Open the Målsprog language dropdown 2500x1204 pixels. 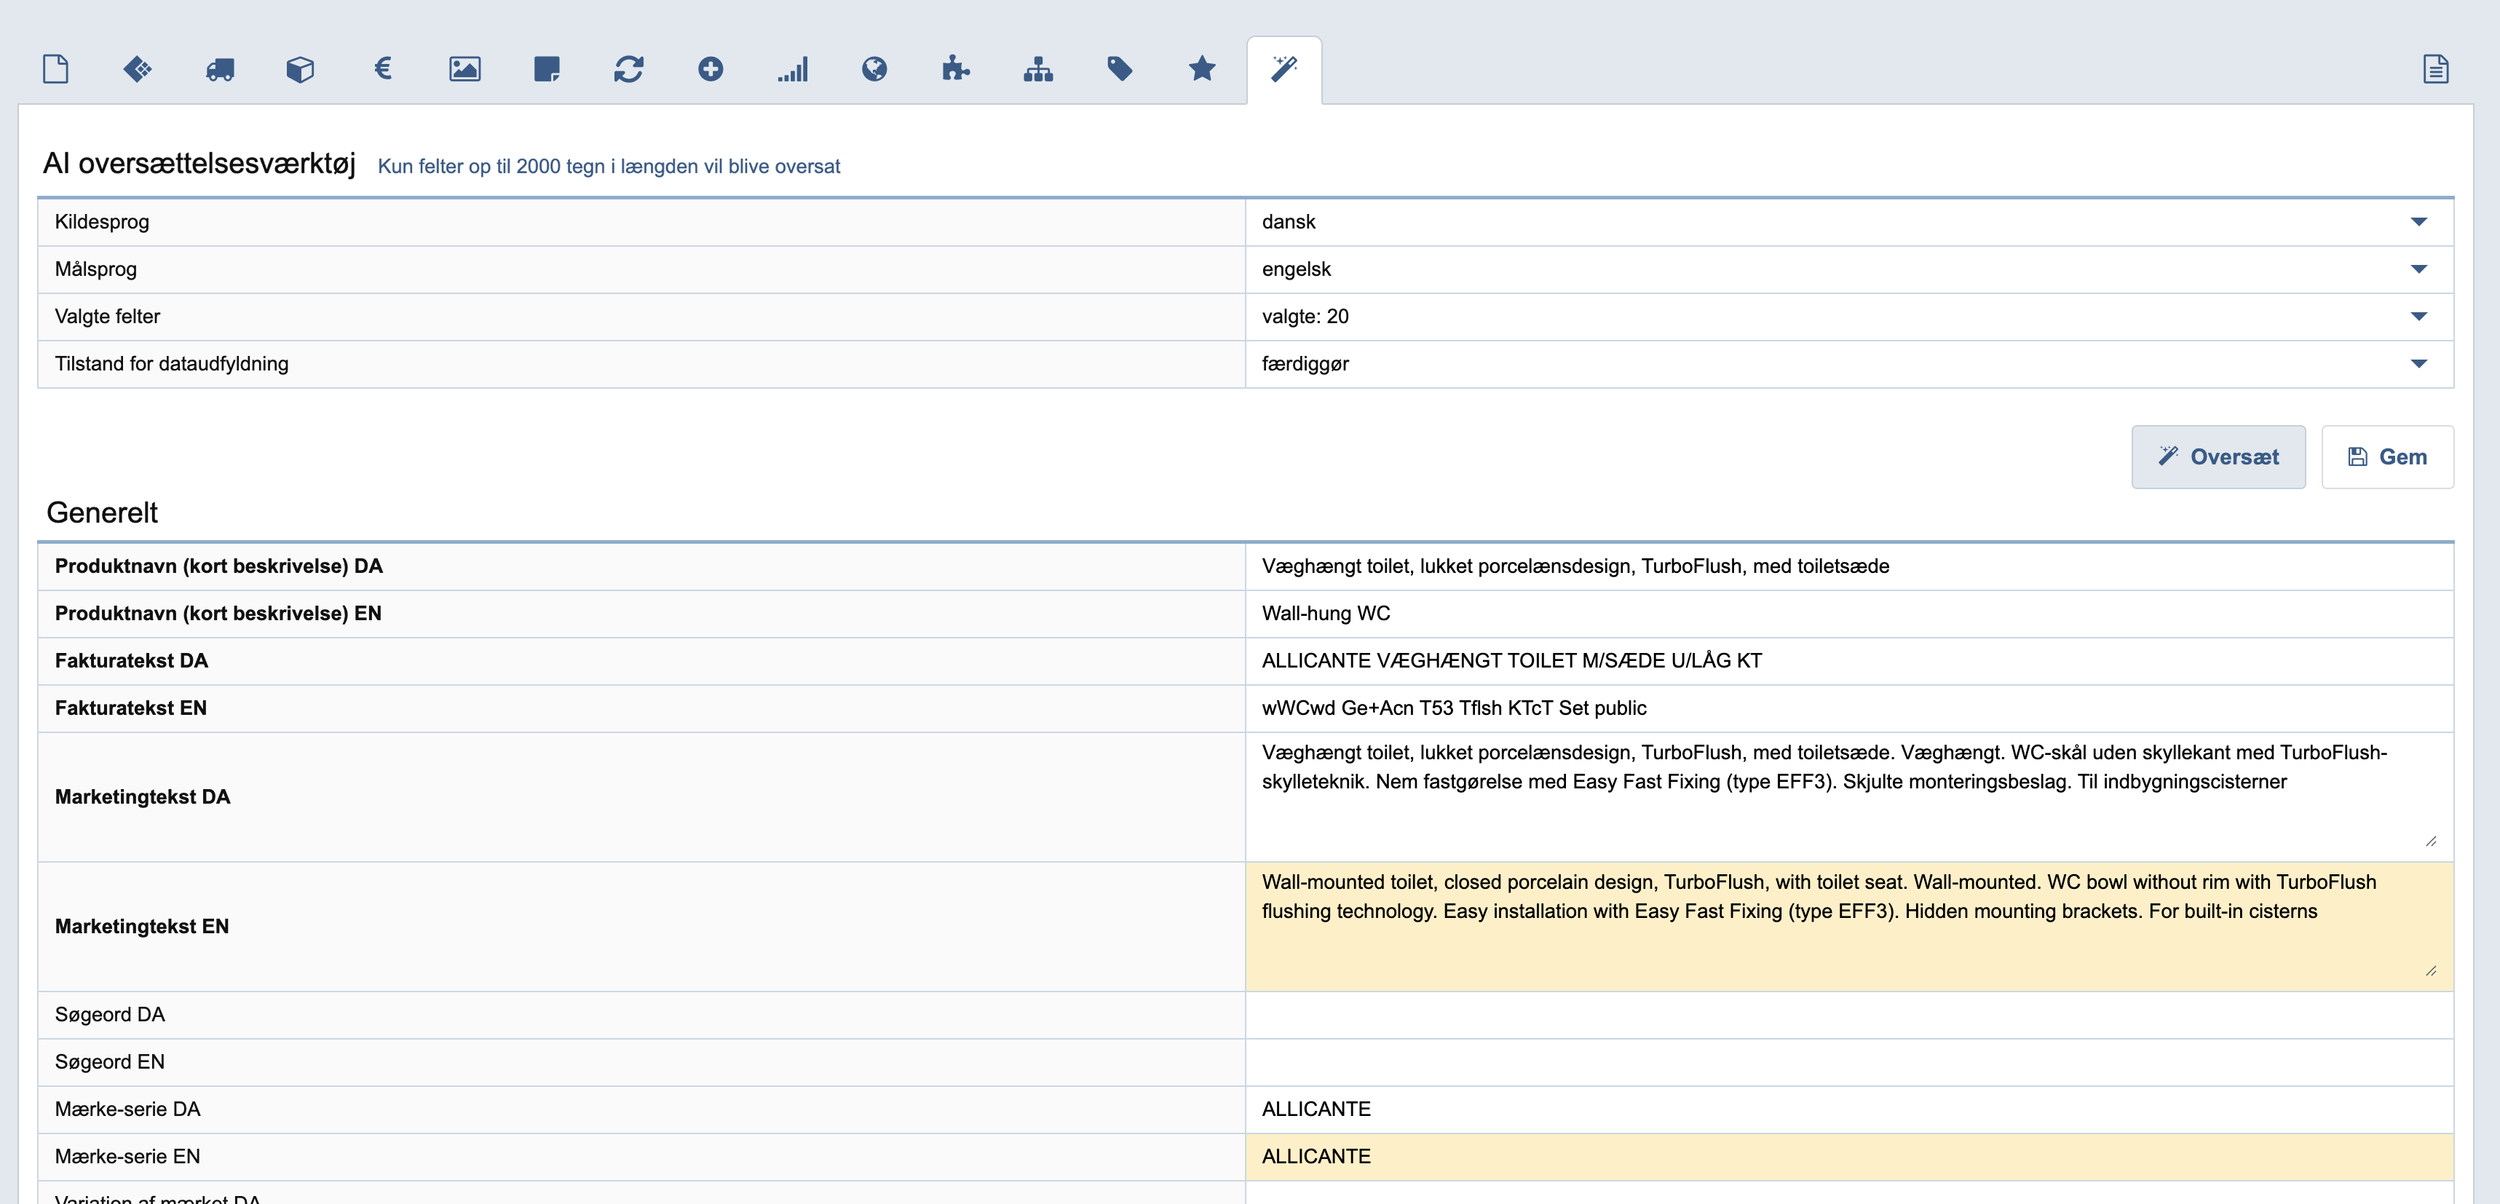coord(1848,269)
